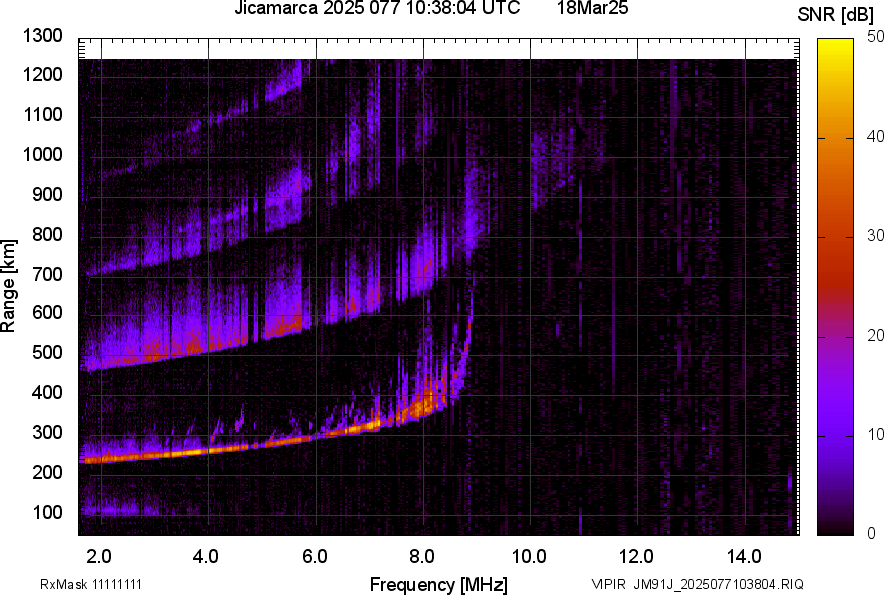The image size is (884, 595).
Task: Click the range axis tick label 1100
Action: 42,114
